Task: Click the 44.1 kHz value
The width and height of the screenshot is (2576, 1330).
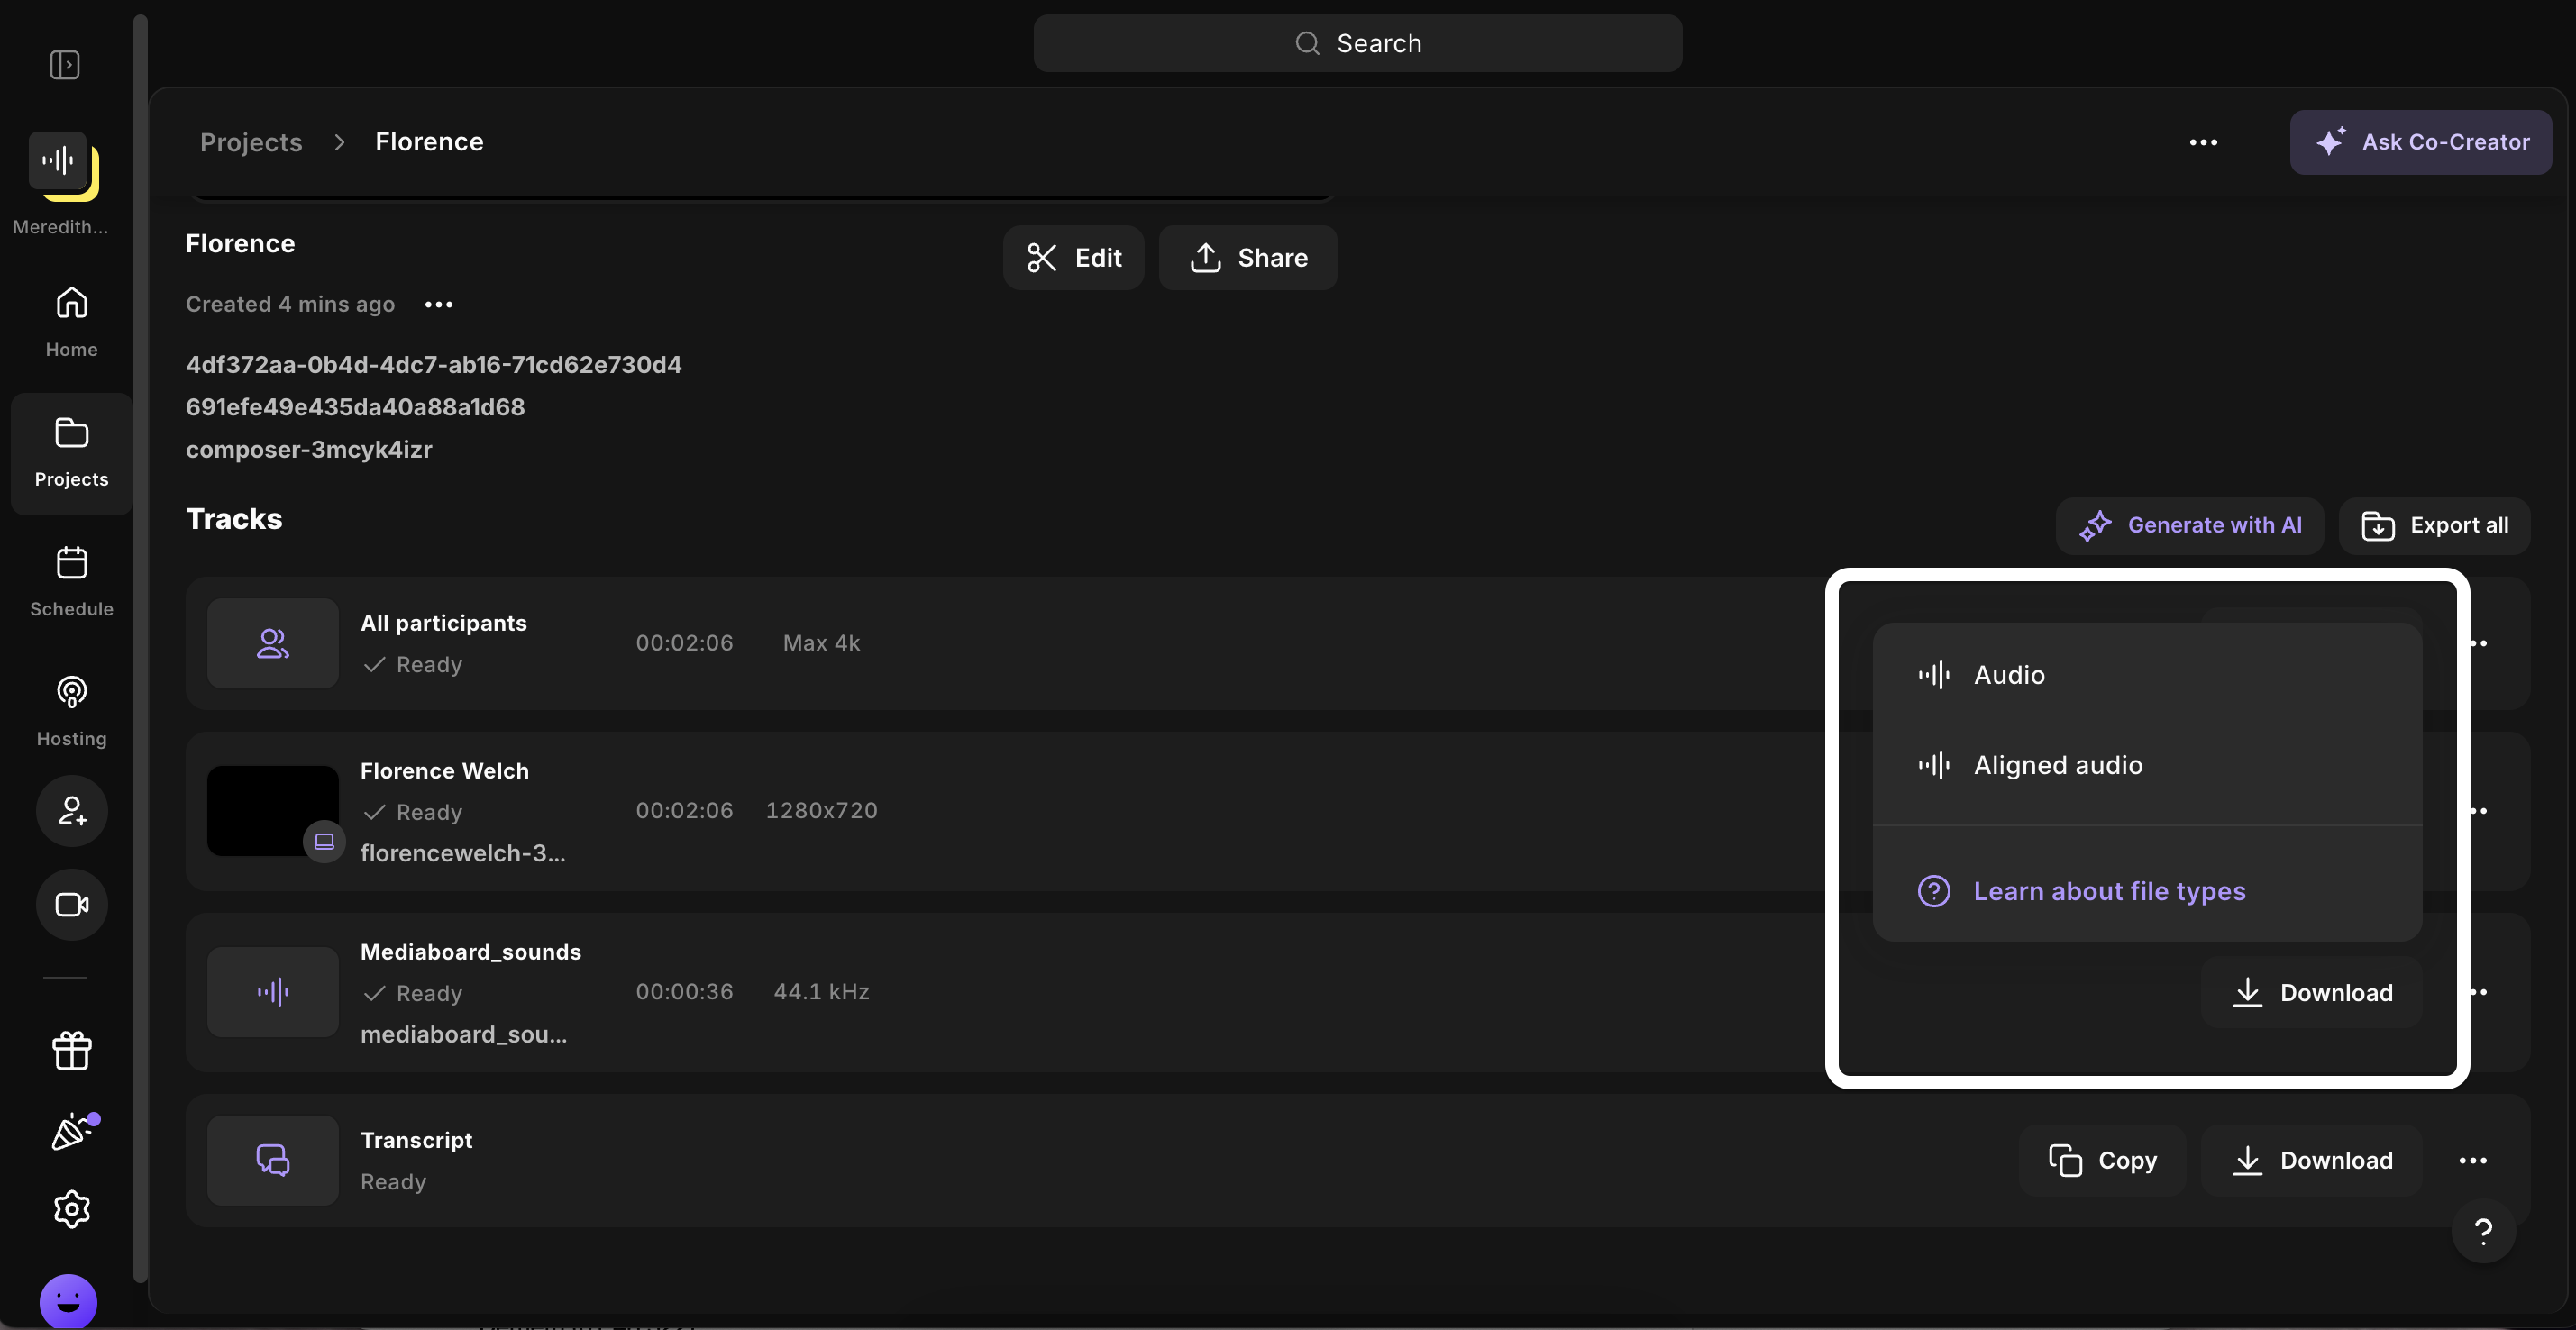Action: pos(821,992)
